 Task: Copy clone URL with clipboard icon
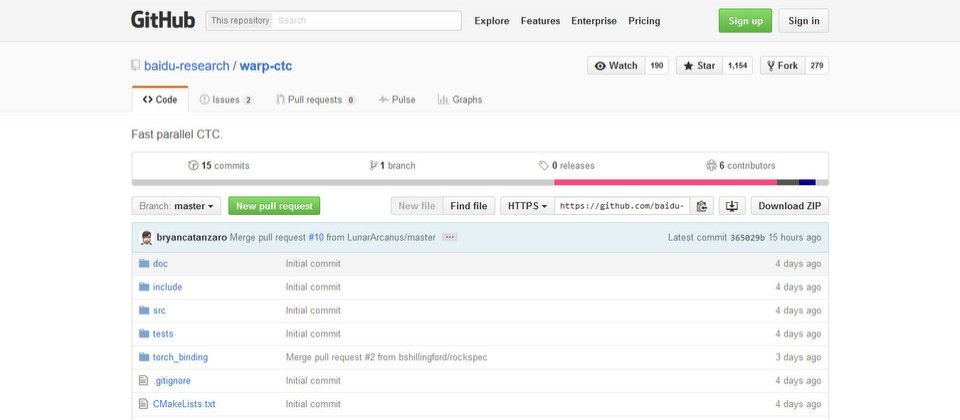click(x=702, y=206)
